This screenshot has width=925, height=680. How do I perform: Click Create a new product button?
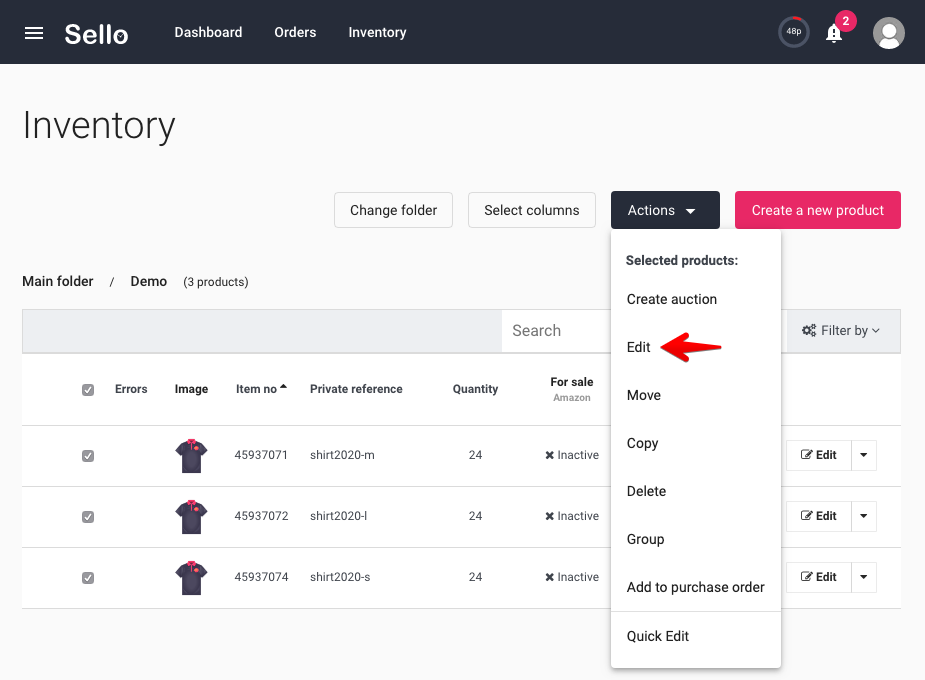click(x=818, y=210)
